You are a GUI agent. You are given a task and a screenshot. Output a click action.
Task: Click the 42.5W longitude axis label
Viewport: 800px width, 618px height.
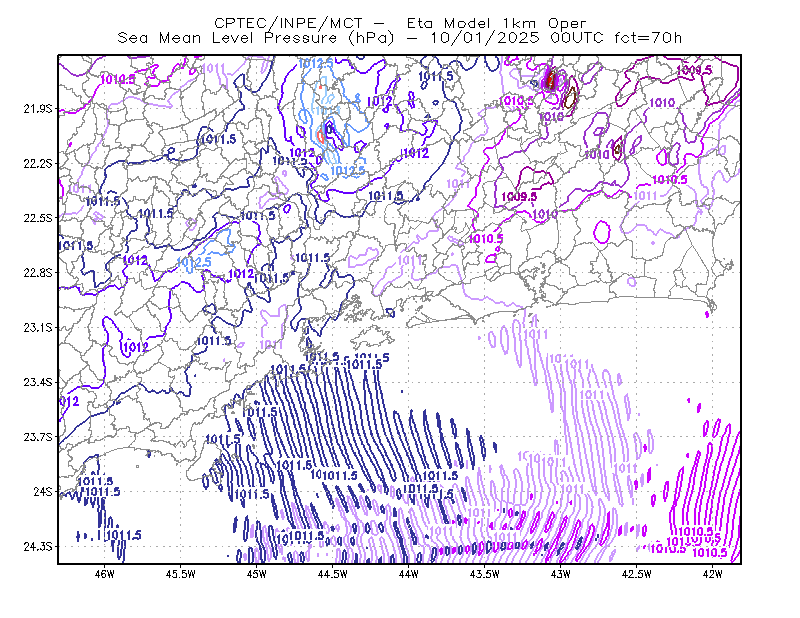pyautogui.click(x=637, y=574)
